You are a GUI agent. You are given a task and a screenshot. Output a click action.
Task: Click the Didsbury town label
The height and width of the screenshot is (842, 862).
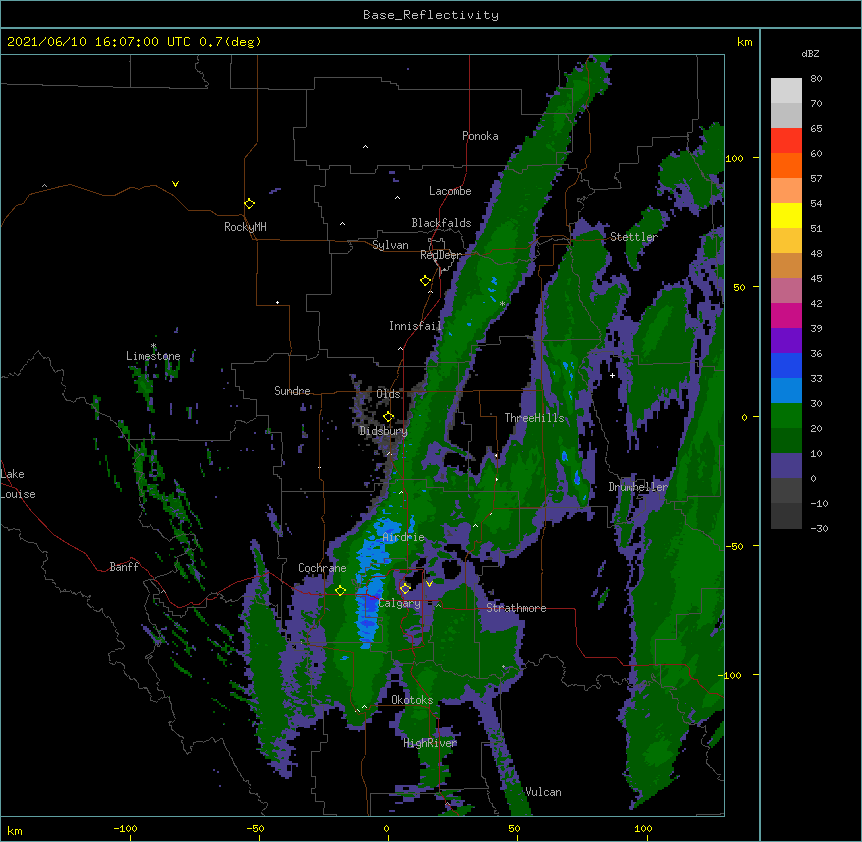click(x=384, y=431)
